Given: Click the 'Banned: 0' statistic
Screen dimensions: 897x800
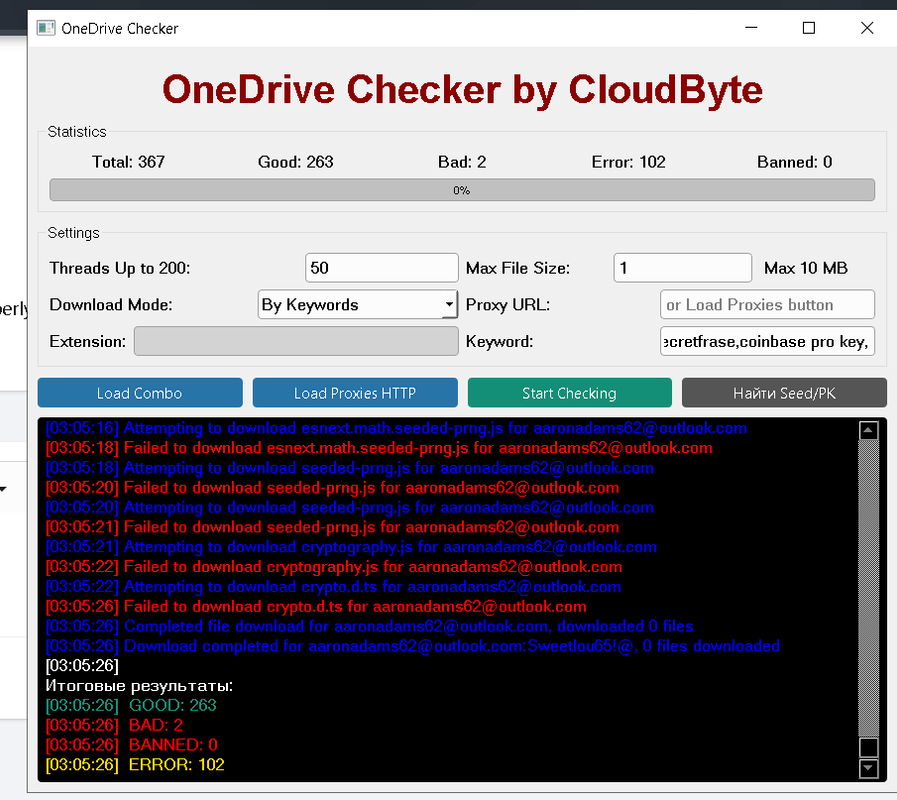Looking at the screenshot, I should coord(795,162).
